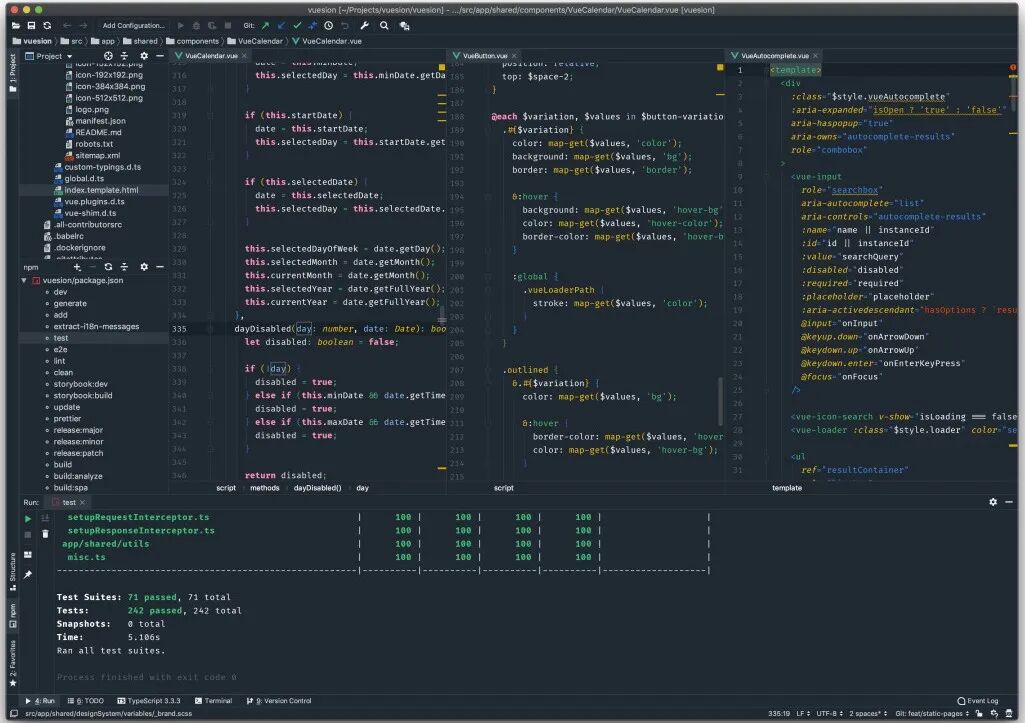Toggle the 1: Project side tool window
The image size is (1025, 723).
pos(12,73)
